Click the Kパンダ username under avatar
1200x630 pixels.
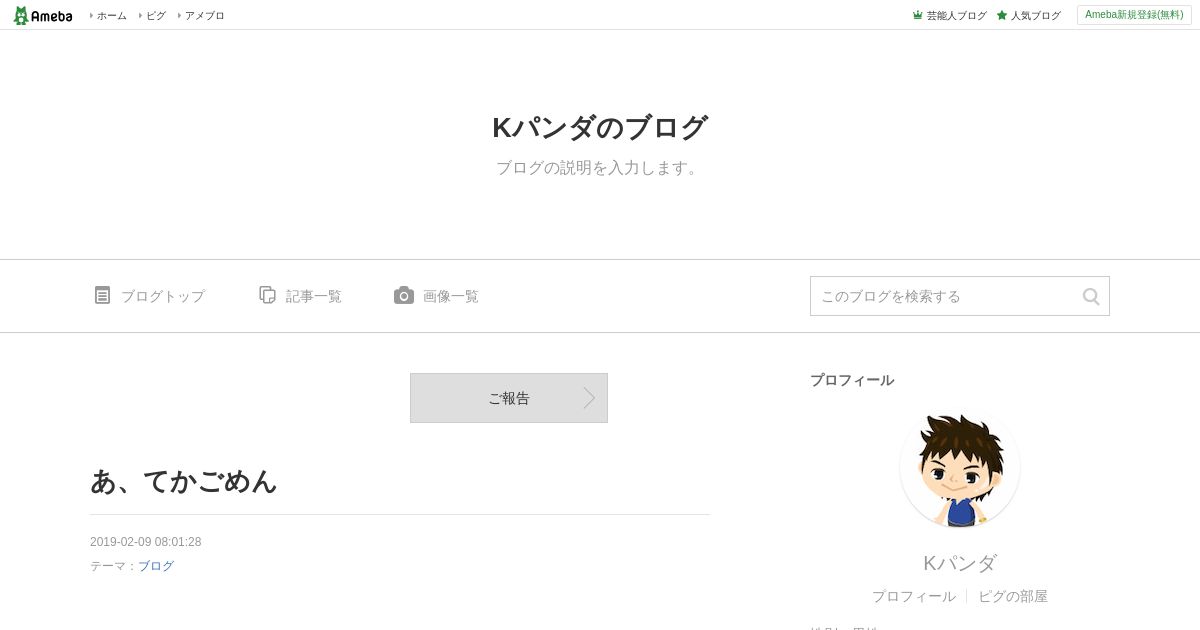click(x=960, y=563)
